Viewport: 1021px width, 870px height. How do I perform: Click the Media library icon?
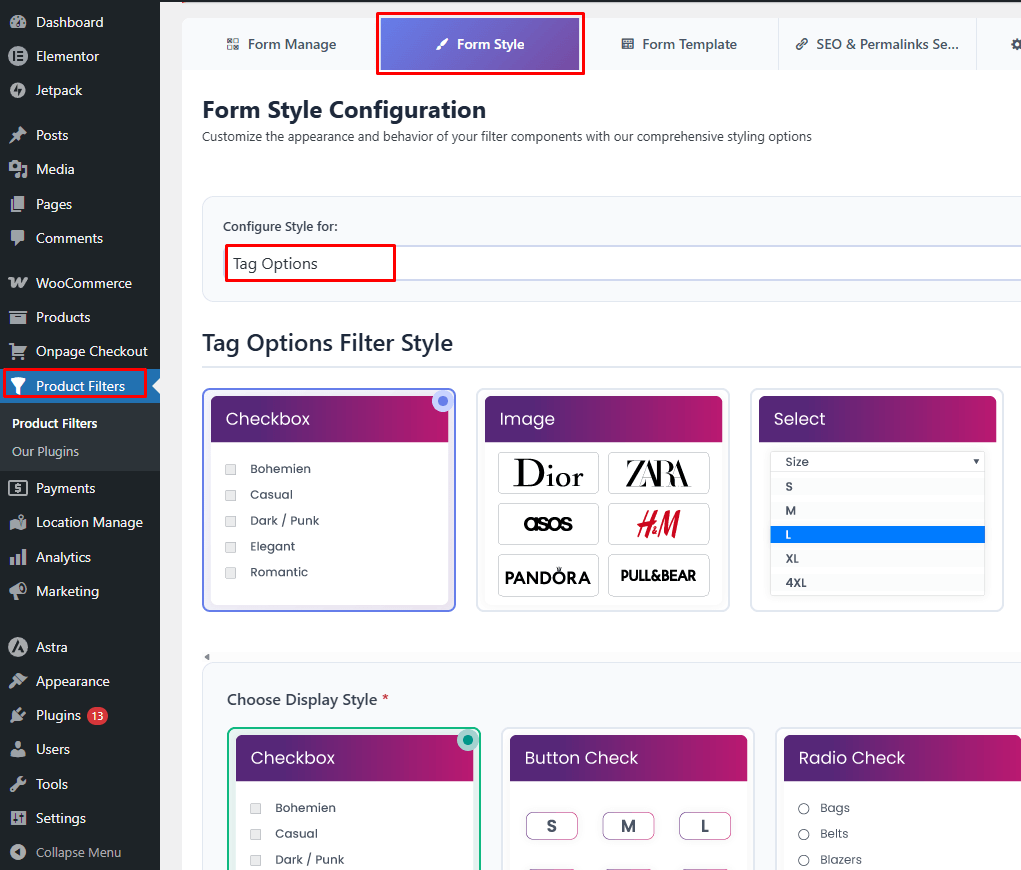[x=18, y=169]
